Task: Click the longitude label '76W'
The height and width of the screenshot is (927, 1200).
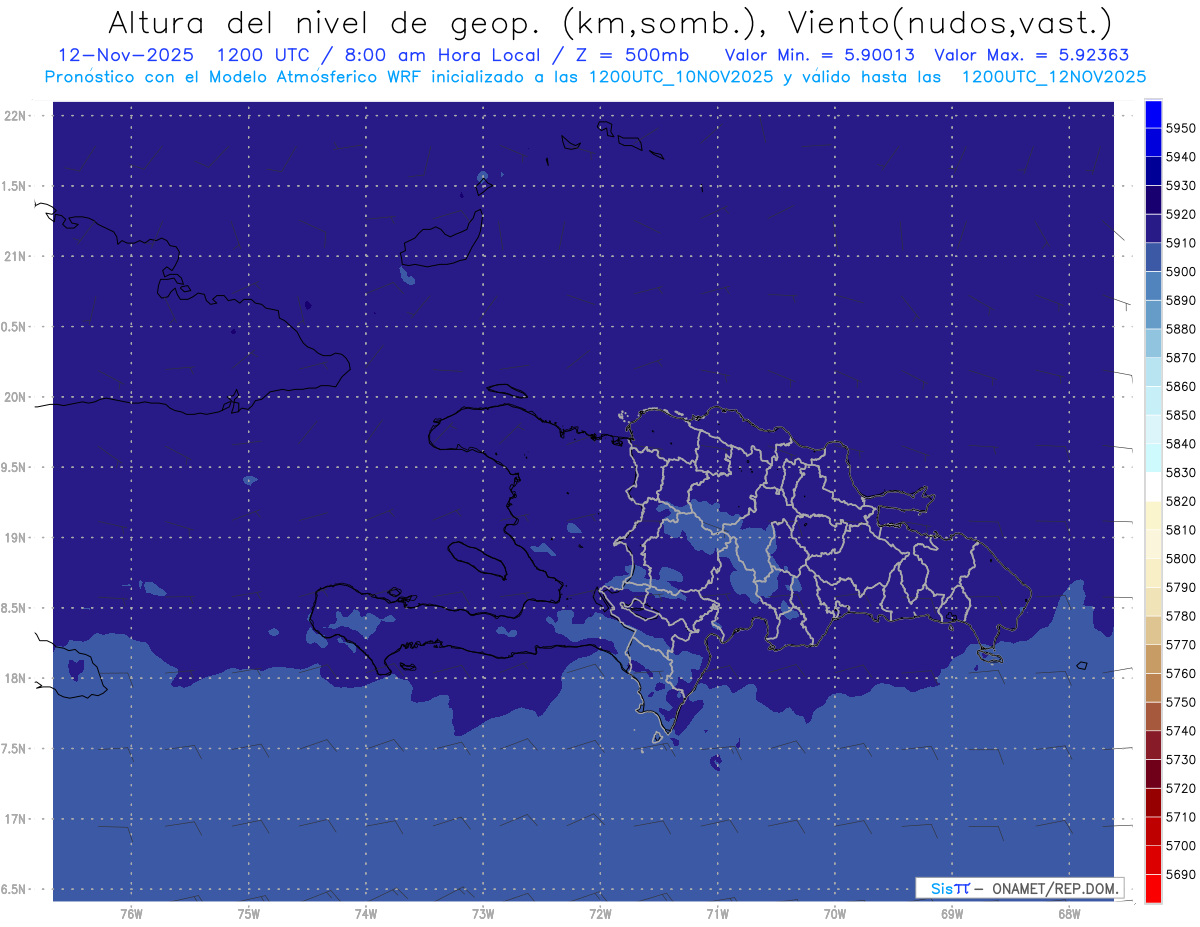Action: [x=131, y=914]
